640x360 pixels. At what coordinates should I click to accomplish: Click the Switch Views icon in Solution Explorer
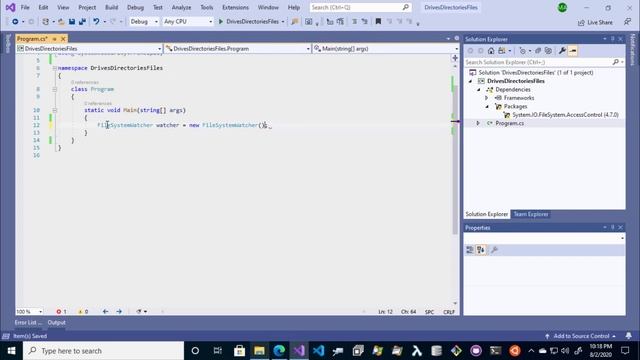pyautogui.click(x=502, y=51)
